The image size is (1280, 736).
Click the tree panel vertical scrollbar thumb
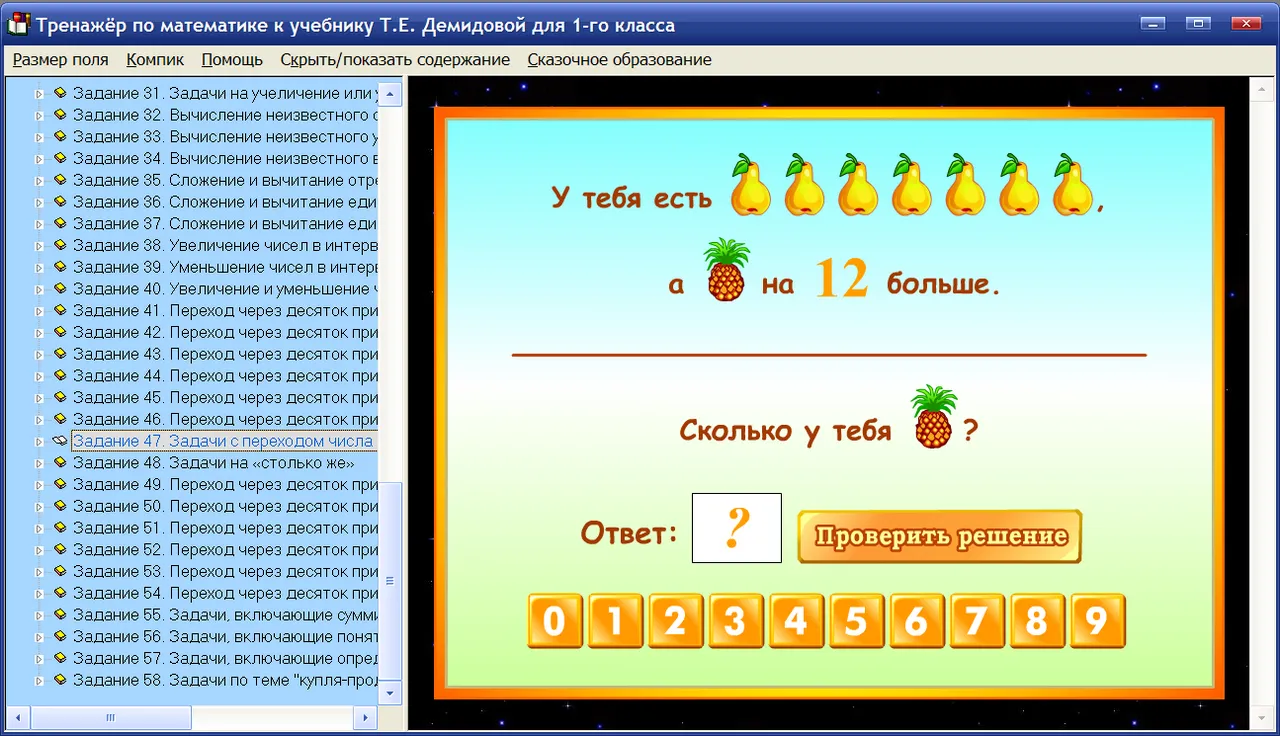tap(391, 581)
